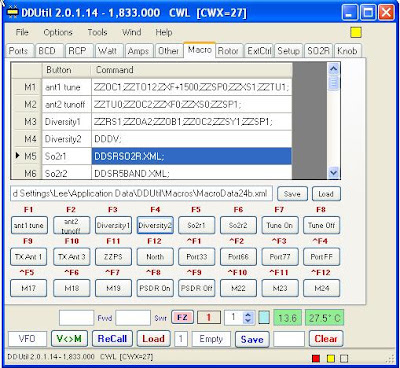This screenshot has width=400, height=368.
Task: Switch to the SO2R tab
Action: 318,51
